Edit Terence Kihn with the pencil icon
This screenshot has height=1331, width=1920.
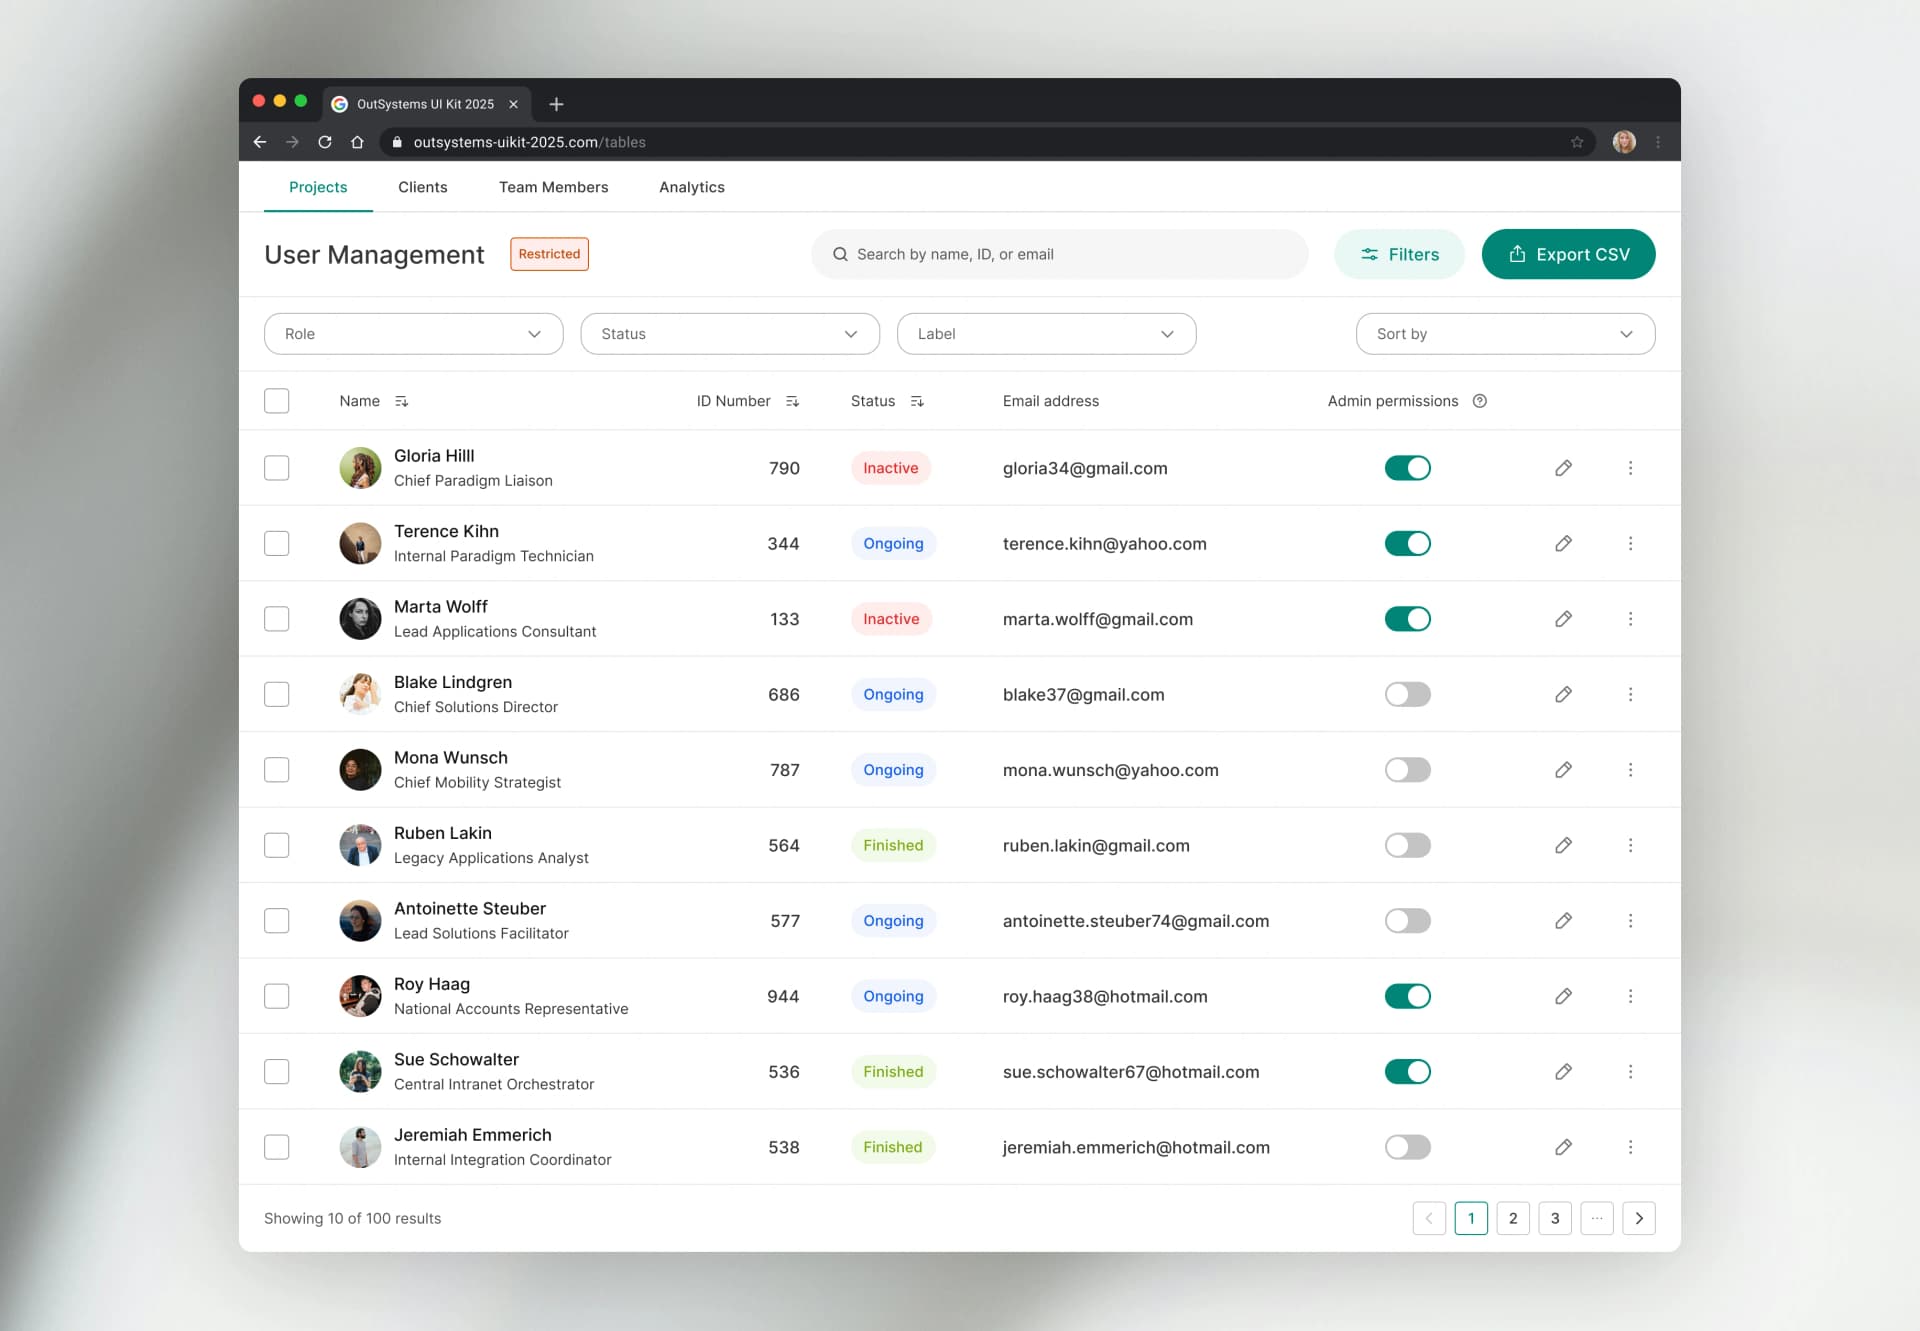(x=1564, y=543)
